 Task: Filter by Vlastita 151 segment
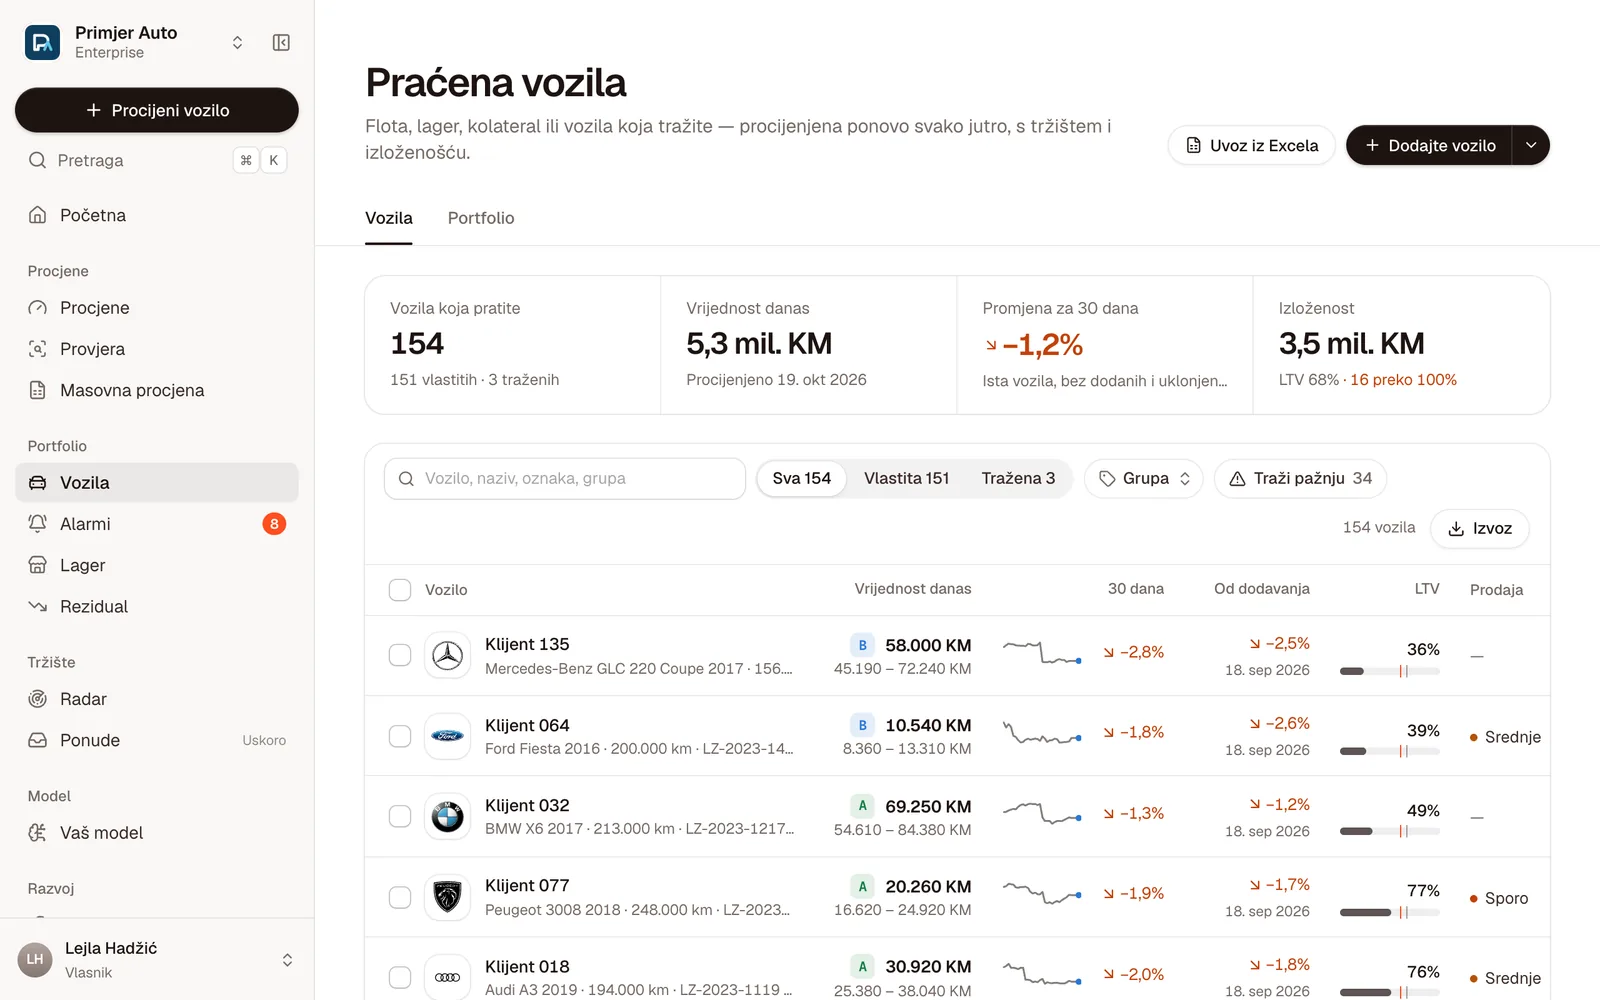[907, 478]
